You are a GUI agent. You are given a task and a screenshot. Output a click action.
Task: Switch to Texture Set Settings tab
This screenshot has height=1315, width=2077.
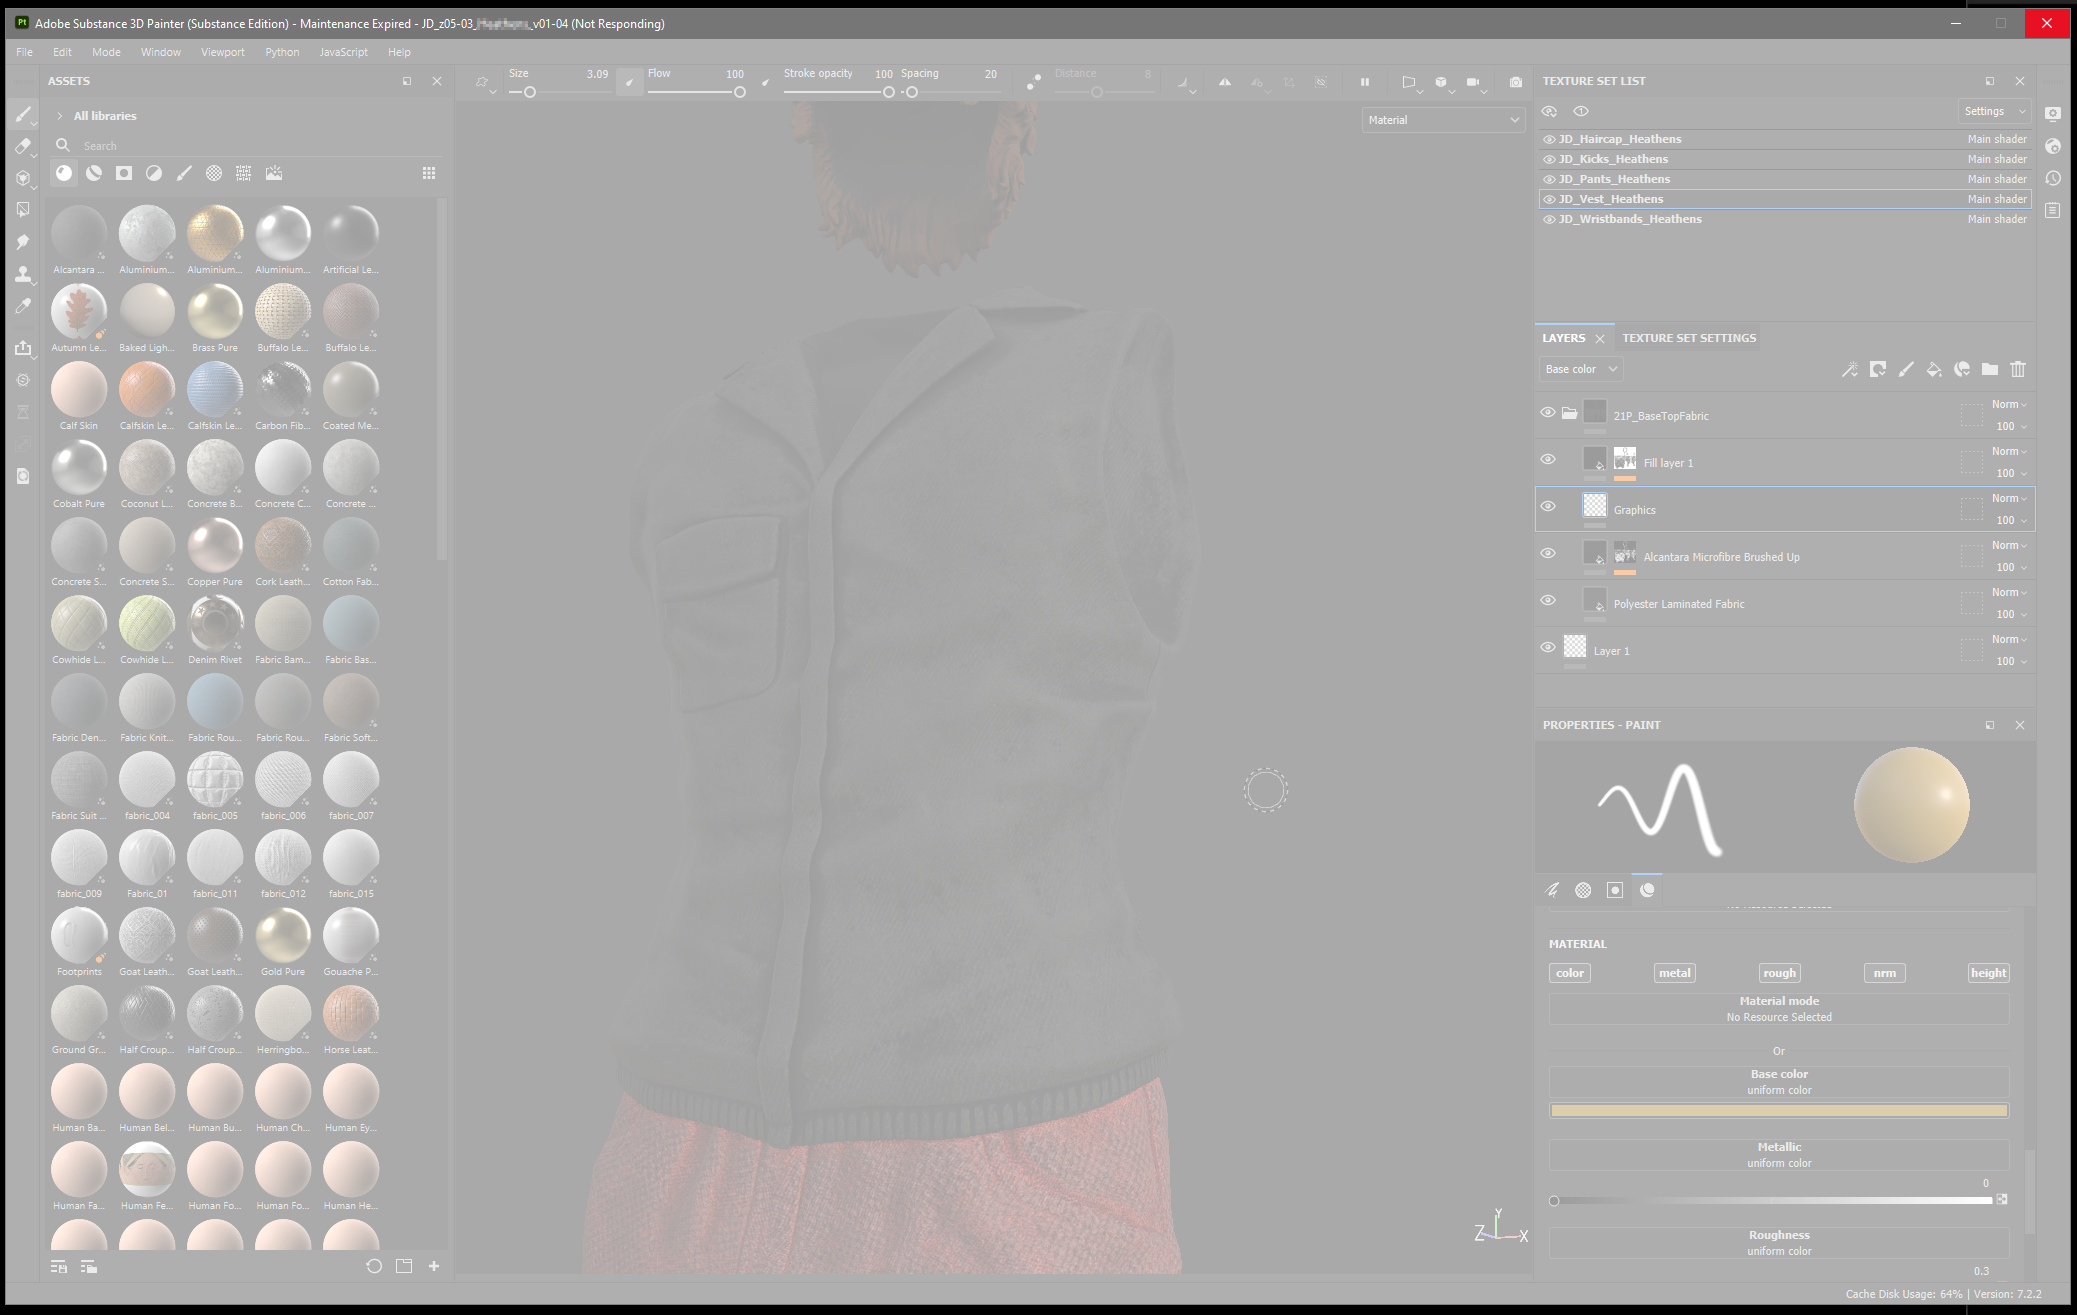(1688, 338)
